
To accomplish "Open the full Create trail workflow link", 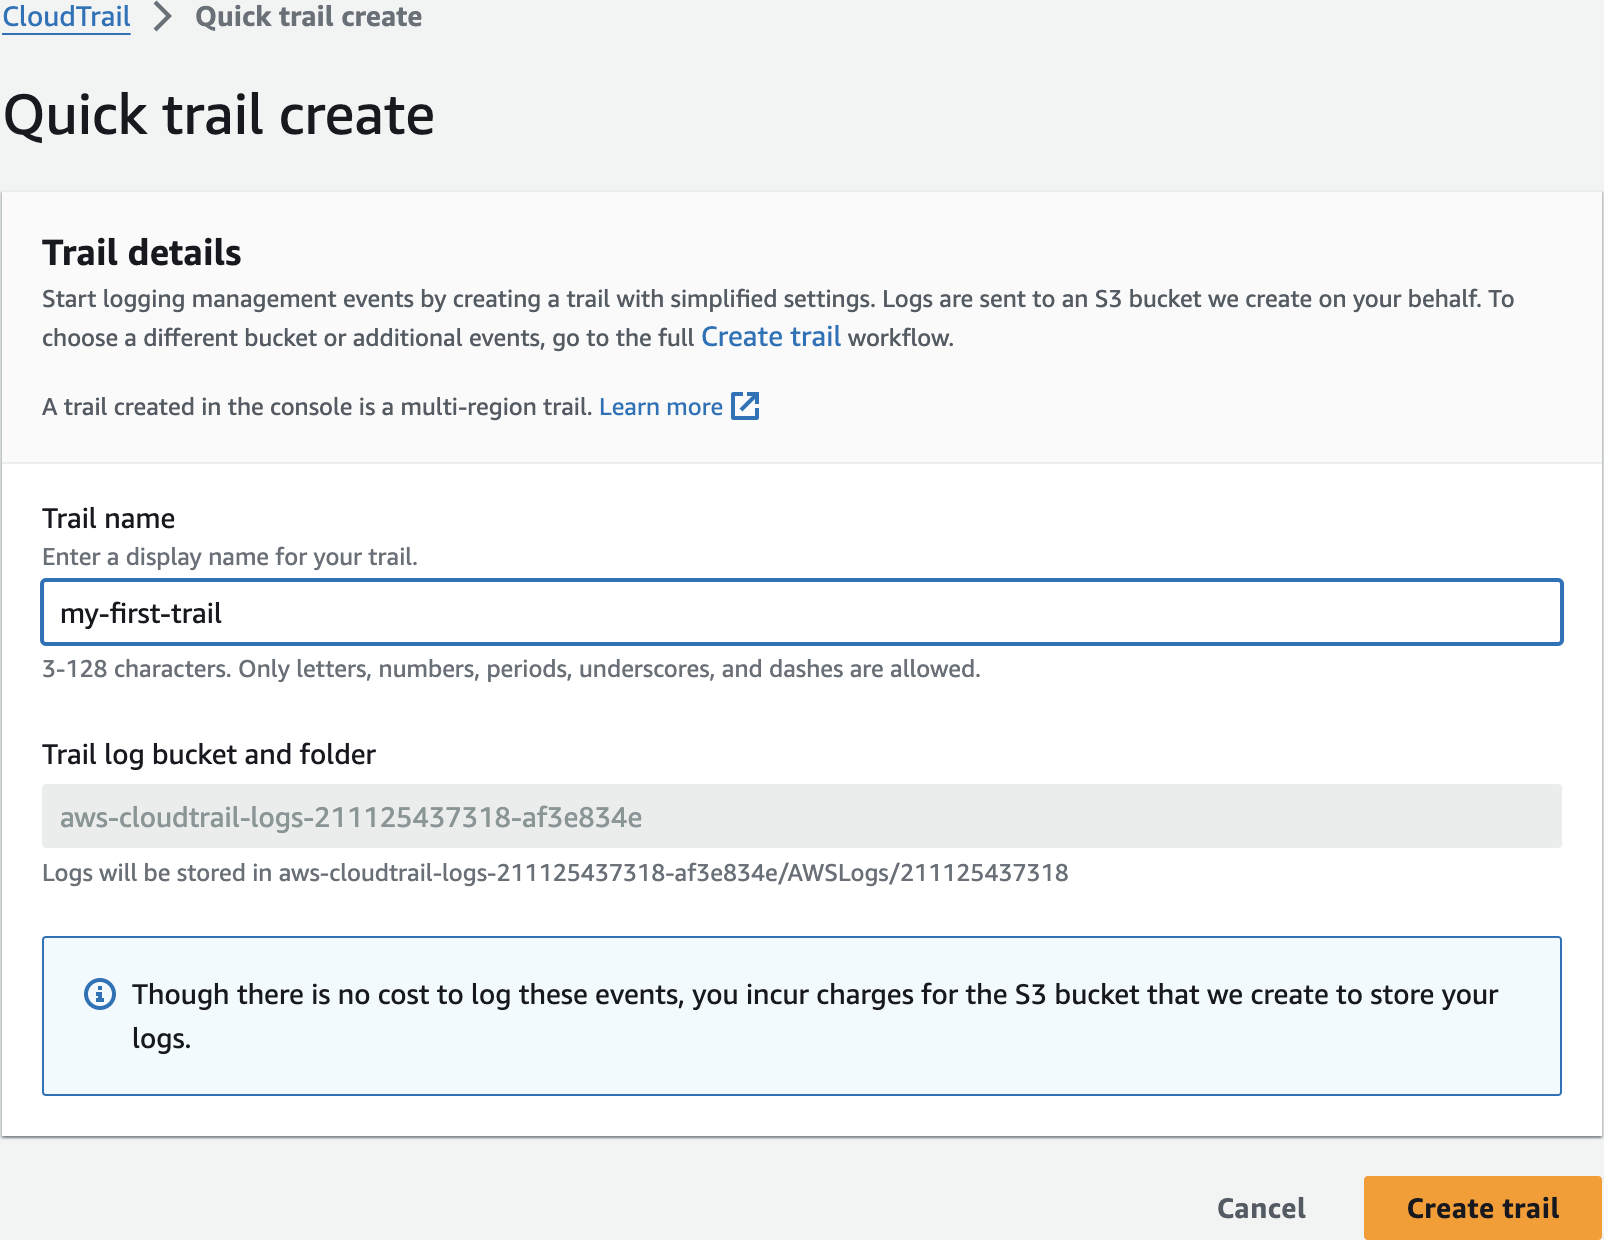I will tap(771, 337).
